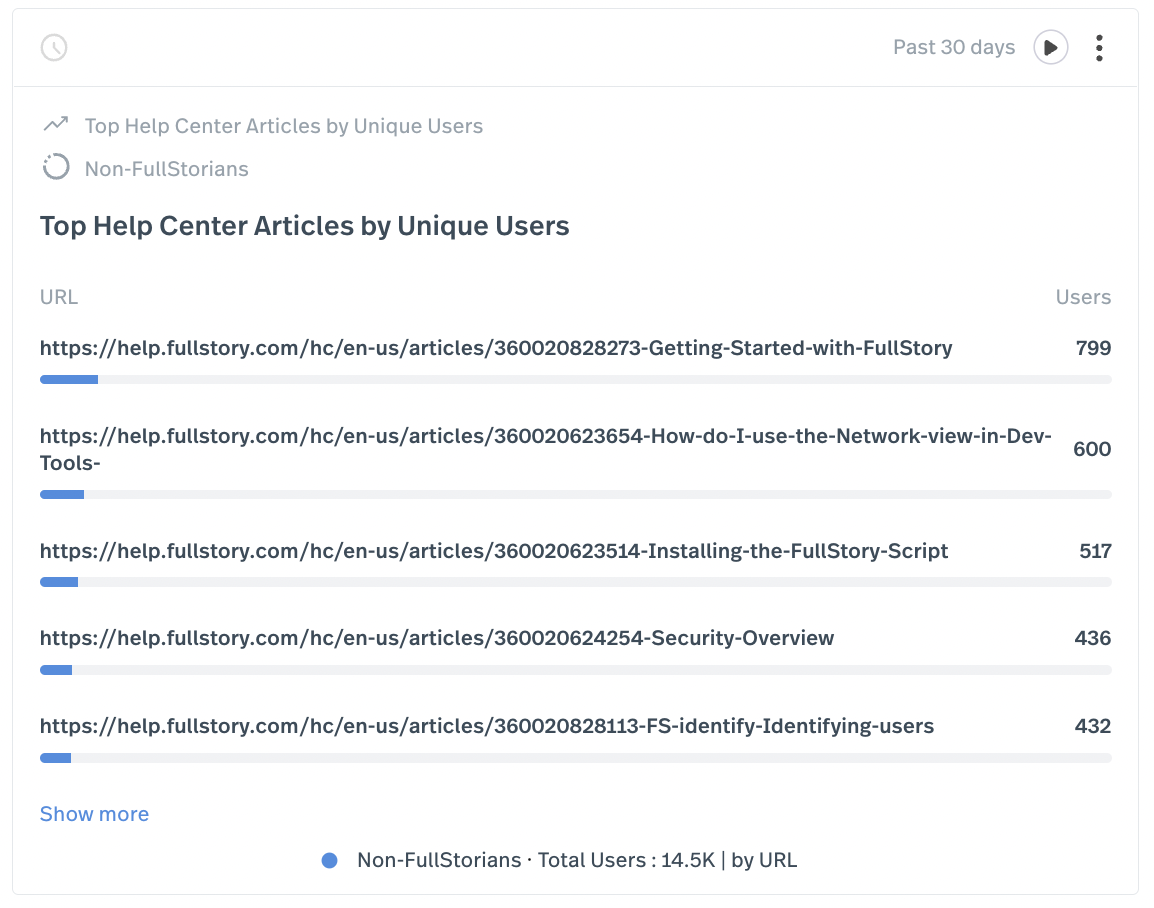Viewport: 1154px width, 908px height.
Task: Click the bar under Security-Overview row
Action: click(x=575, y=670)
